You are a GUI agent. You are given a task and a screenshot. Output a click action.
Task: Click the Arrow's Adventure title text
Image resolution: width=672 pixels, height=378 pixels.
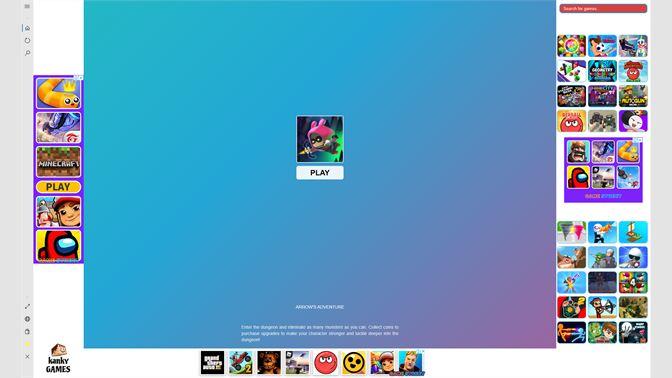pyautogui.click(x=320, y=307)
